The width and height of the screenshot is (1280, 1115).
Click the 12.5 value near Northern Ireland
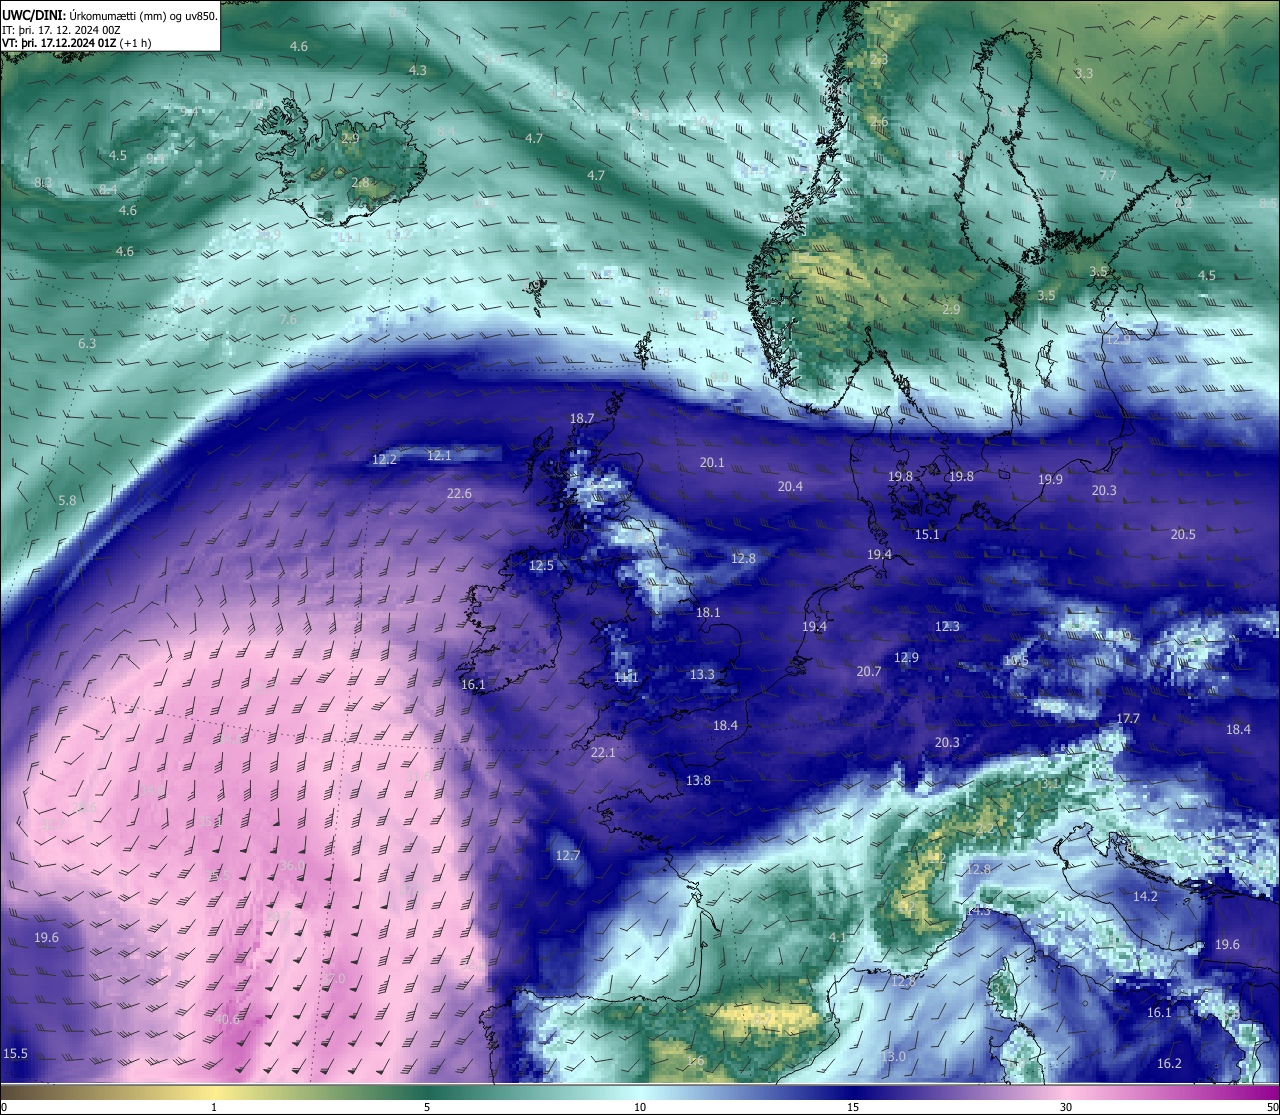pos(541,566)
